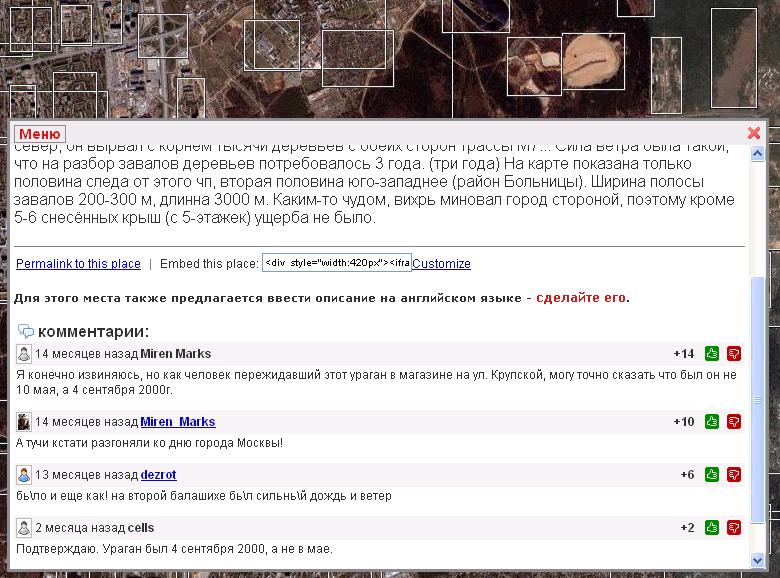Open the Permalink to this place link
Viewport: 780px width, 578px height.
pos(78,264)
